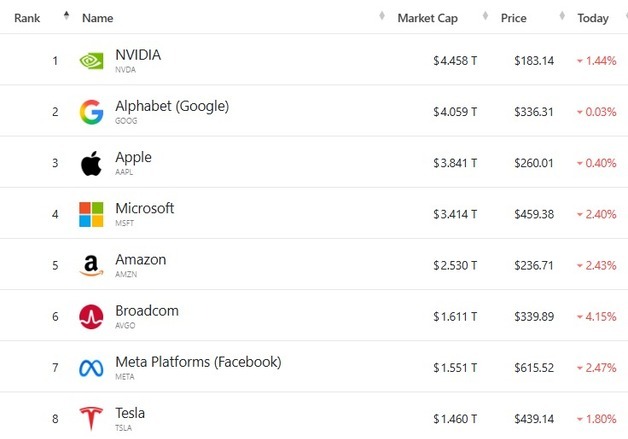
Task: Sort companies by Market Cap
Action: 428,18
